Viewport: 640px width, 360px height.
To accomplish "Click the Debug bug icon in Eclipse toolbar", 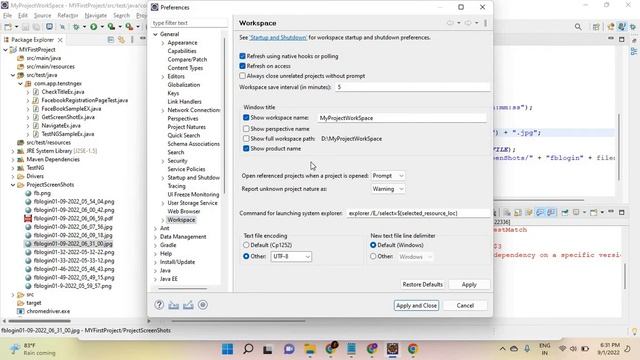I will (76, 27).
